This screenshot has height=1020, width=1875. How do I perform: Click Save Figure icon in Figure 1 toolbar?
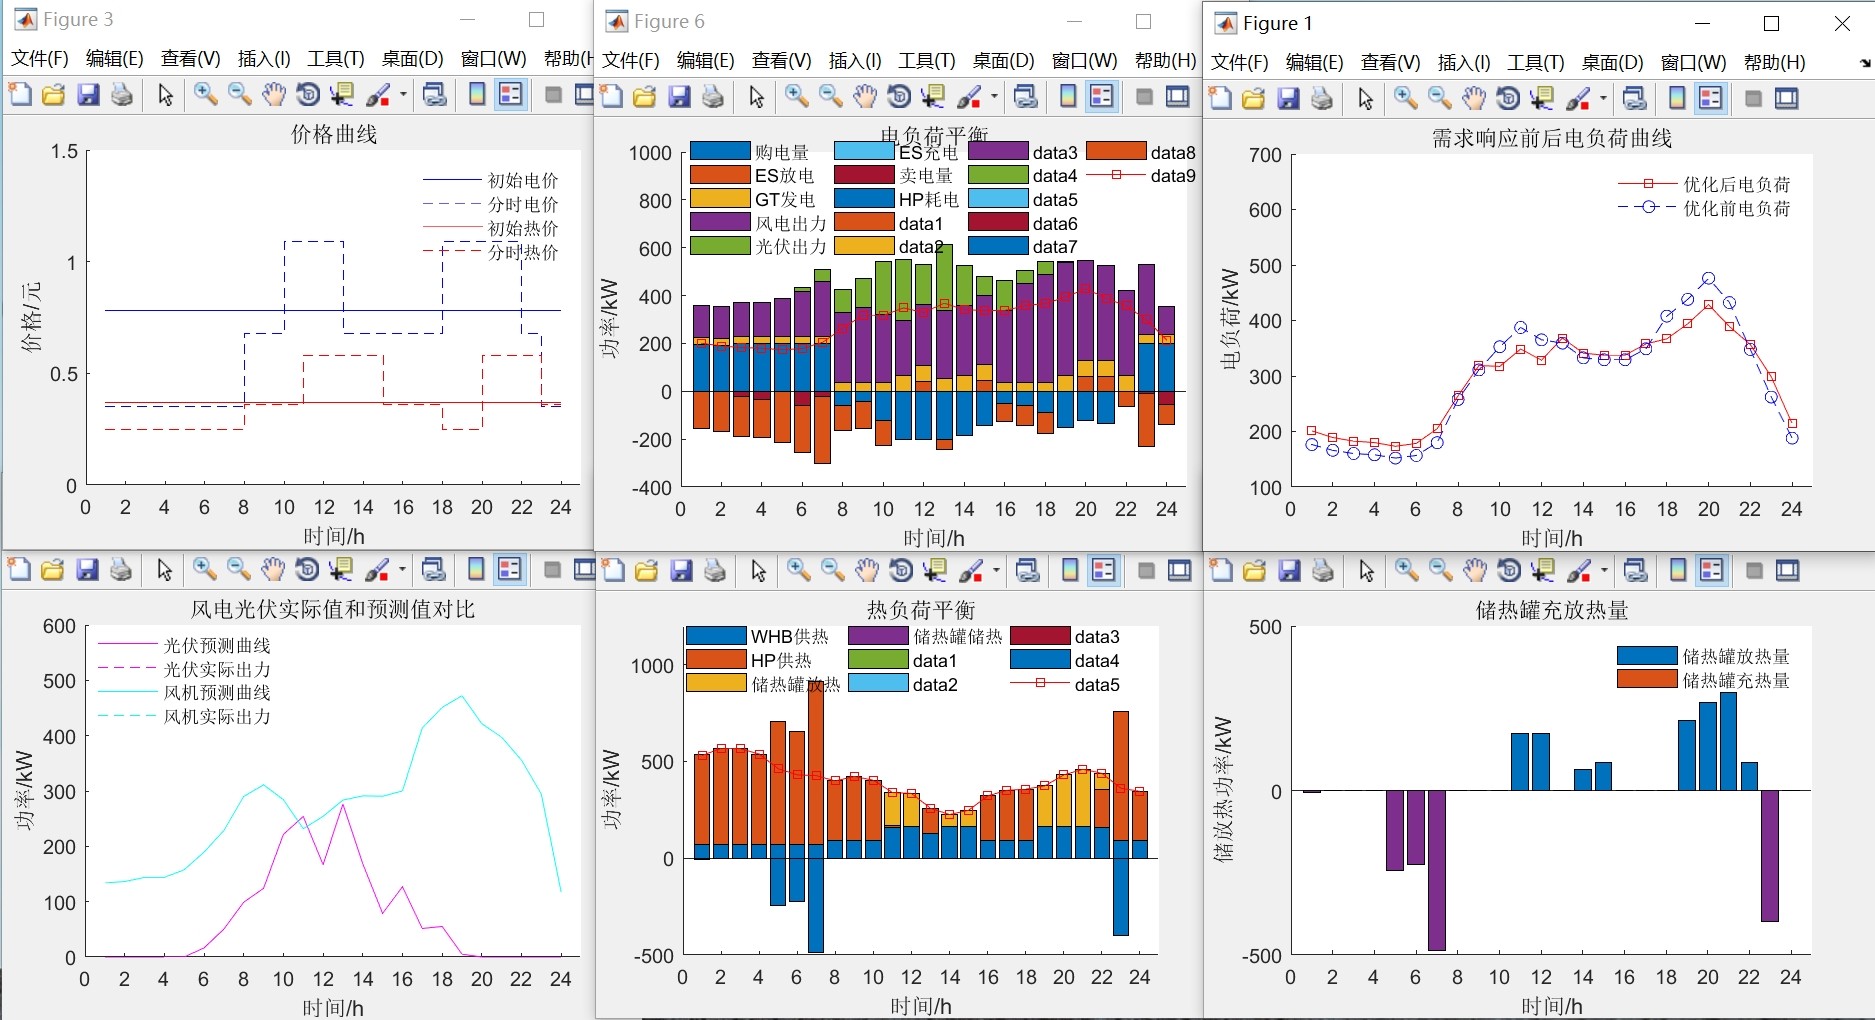pyautogui.click(x=1289, y=98)
